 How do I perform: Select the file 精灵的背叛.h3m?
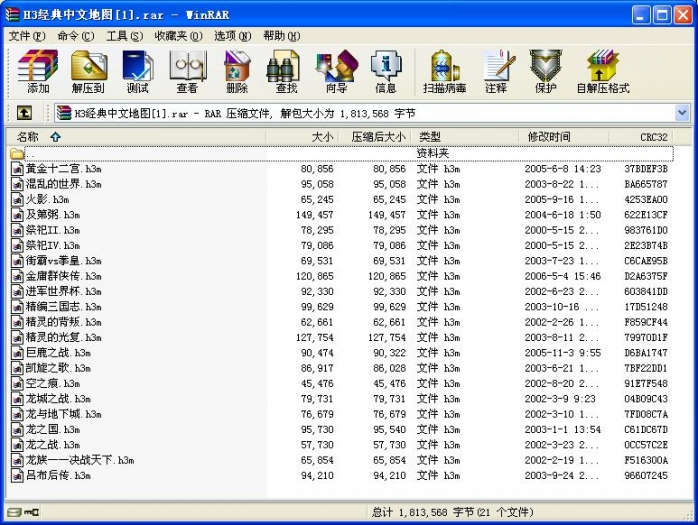click(64, 322)
